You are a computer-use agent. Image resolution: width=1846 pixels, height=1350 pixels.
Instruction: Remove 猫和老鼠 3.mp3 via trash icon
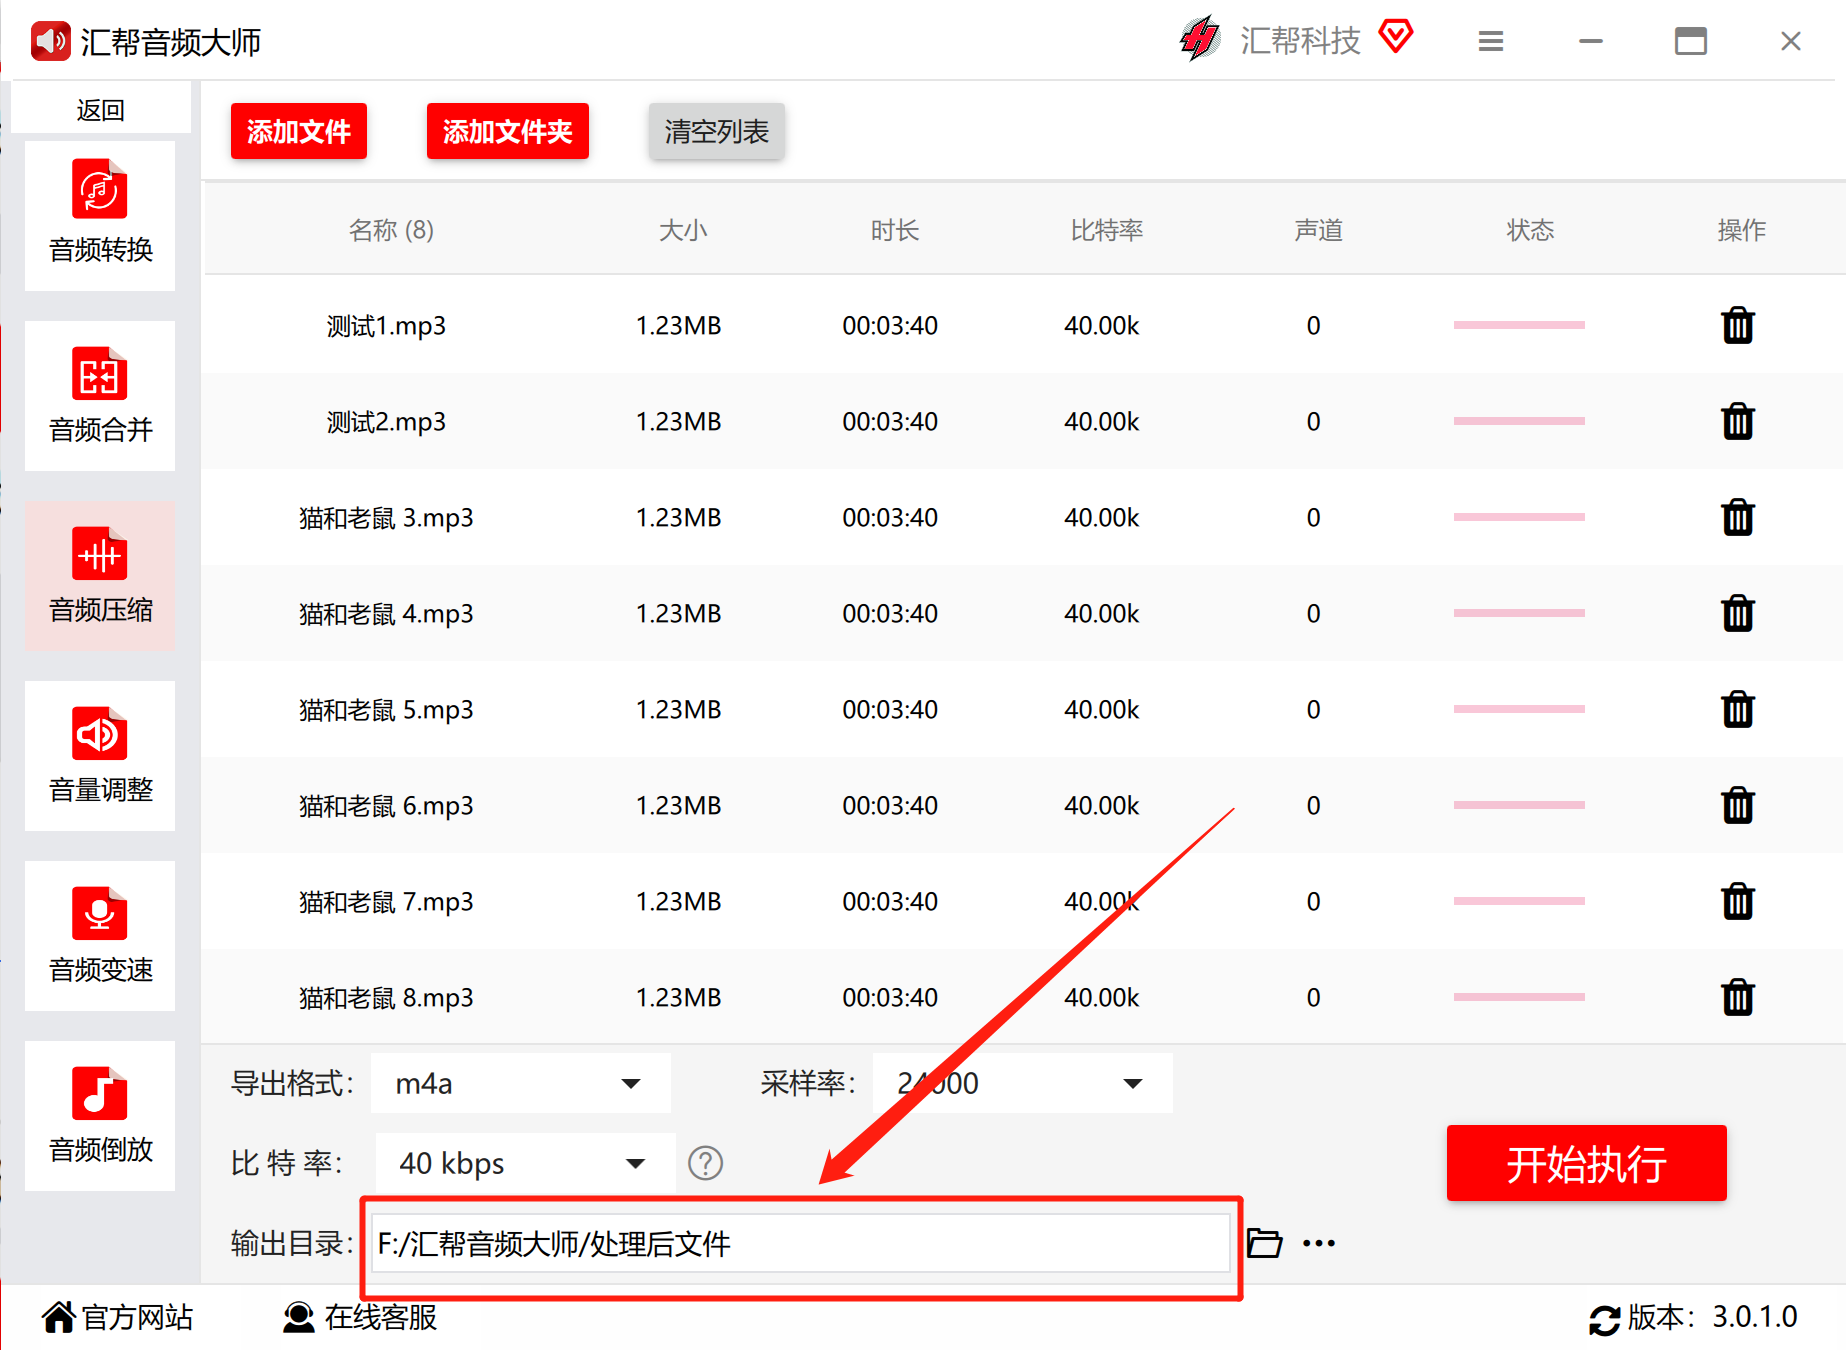tap(1738, 517)
